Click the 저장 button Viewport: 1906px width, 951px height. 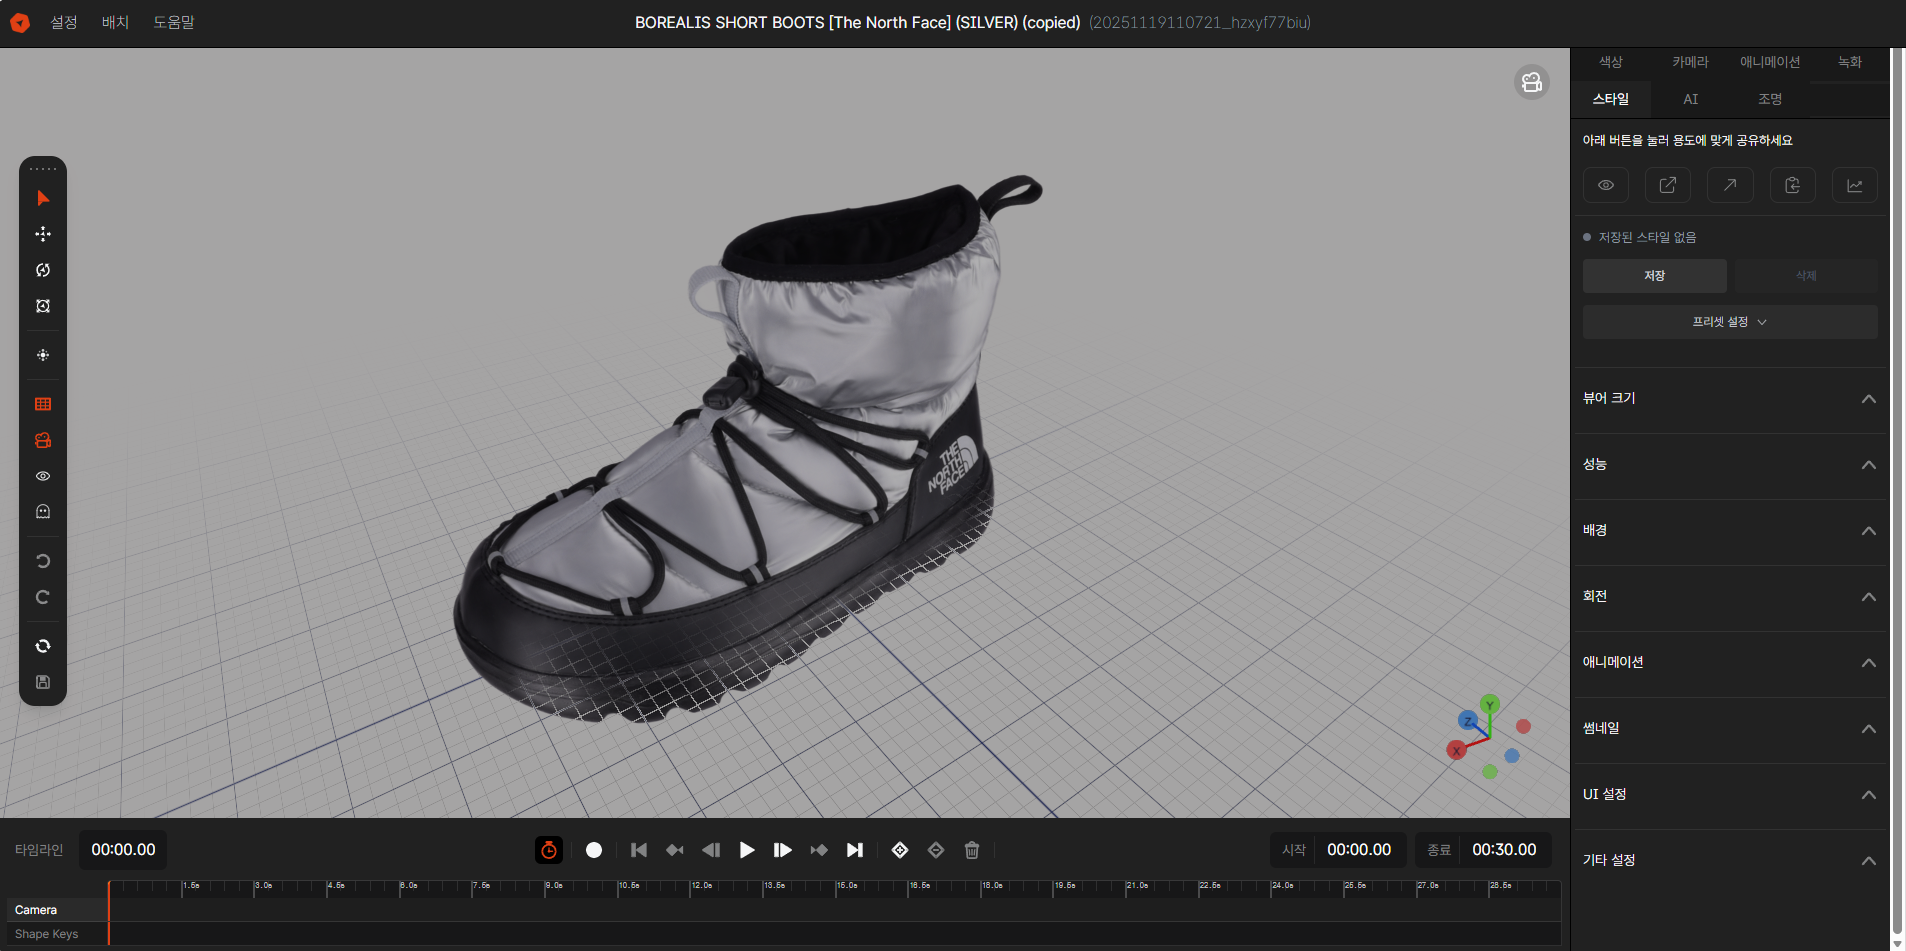click(1654, 276)
